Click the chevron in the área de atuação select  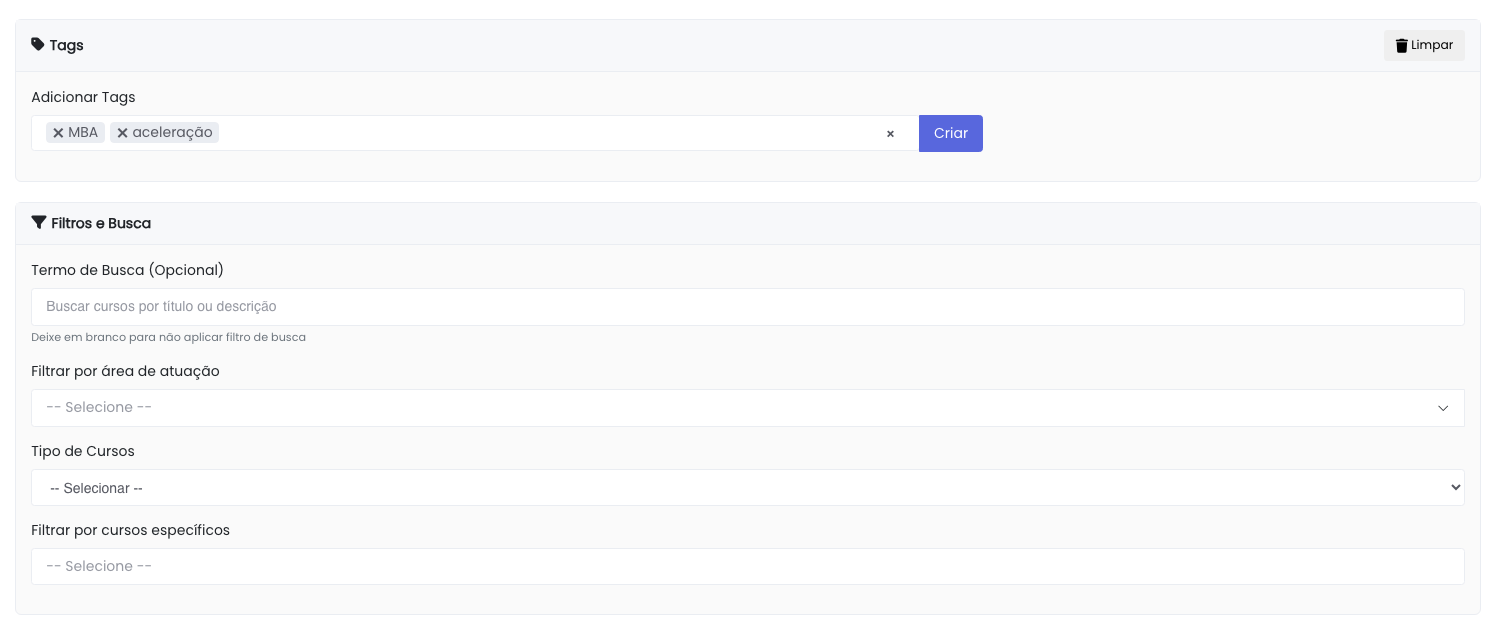(1443, 408)
